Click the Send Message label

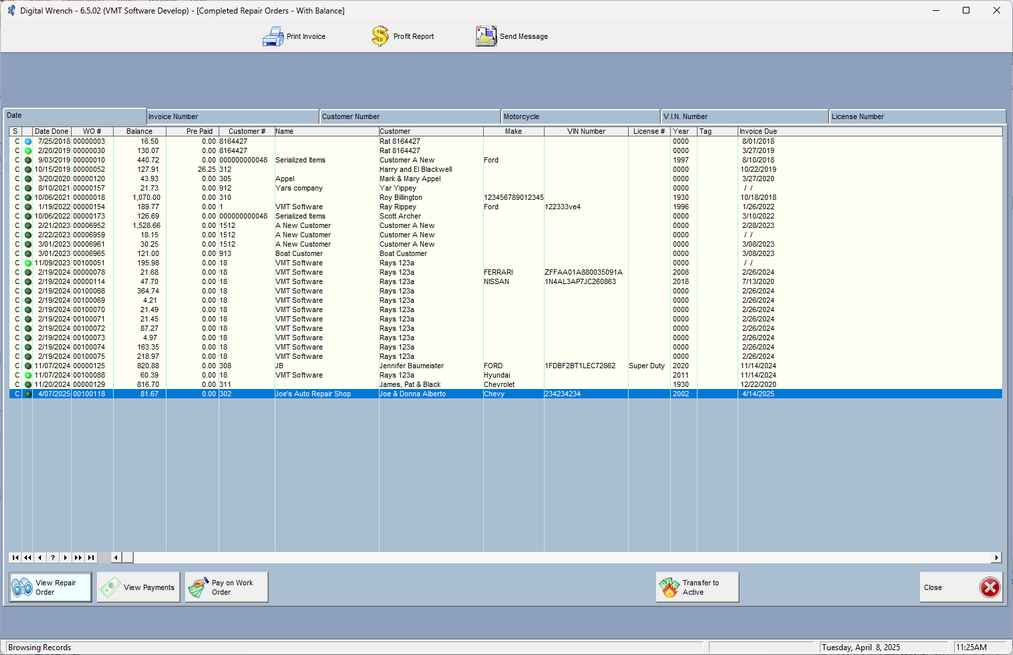click(523, 36)
